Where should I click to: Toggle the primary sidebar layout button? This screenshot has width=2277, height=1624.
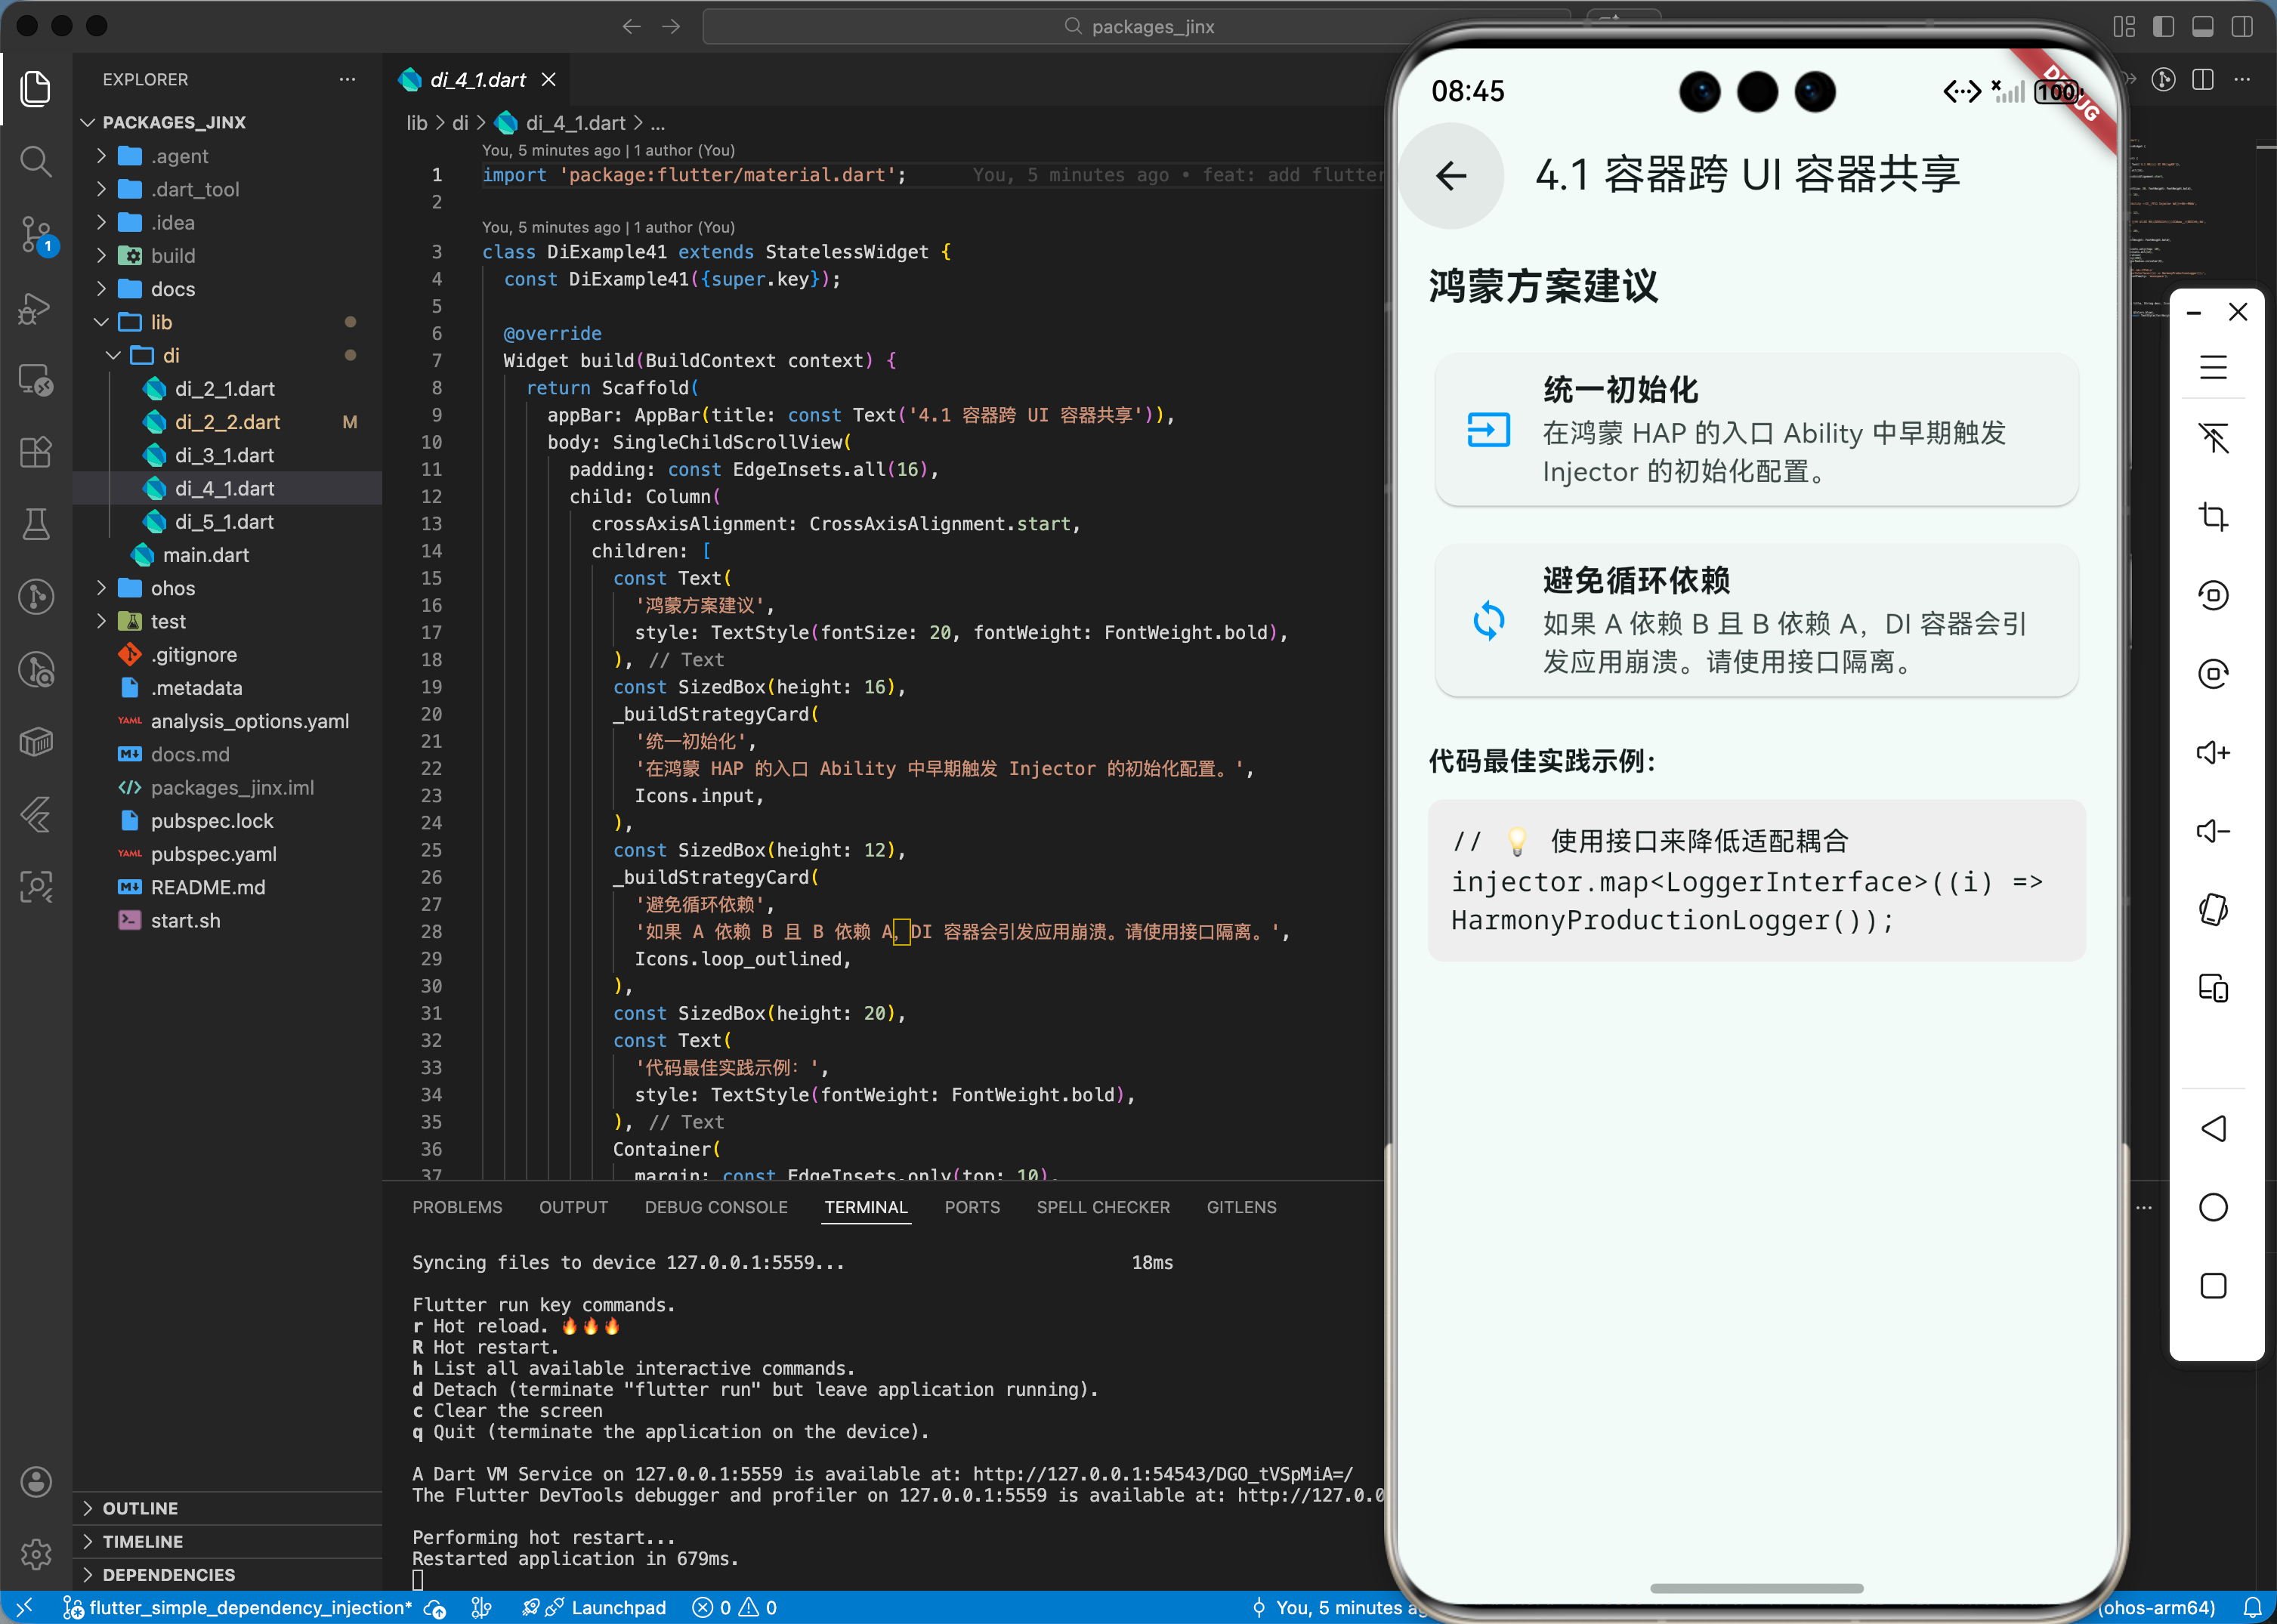2163,27
